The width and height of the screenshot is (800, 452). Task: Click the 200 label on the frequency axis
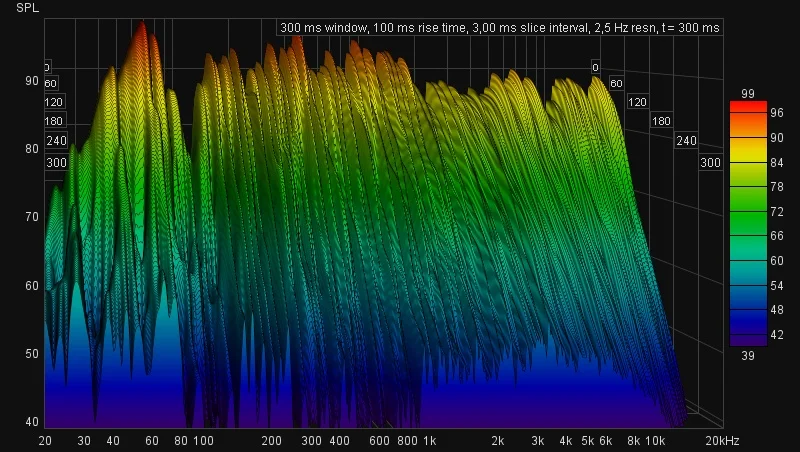tap(271, 441)
